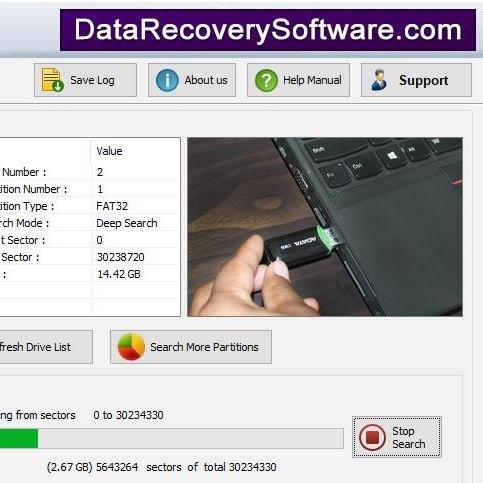The image size is (483, 483).
Task: Click the Support person icon
Action: coord(379,80)
